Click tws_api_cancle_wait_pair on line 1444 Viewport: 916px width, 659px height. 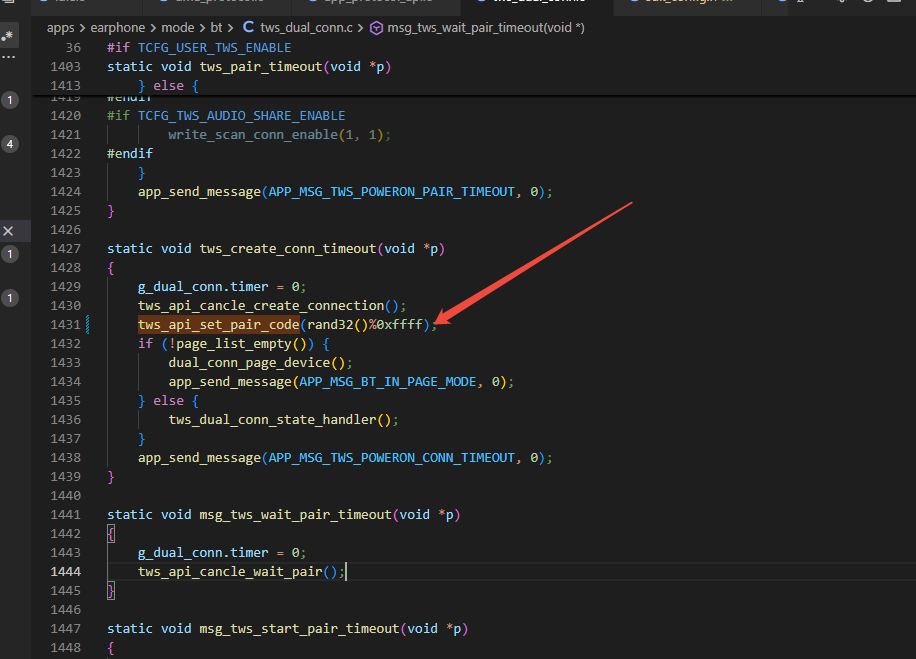(x=230, y=571)
